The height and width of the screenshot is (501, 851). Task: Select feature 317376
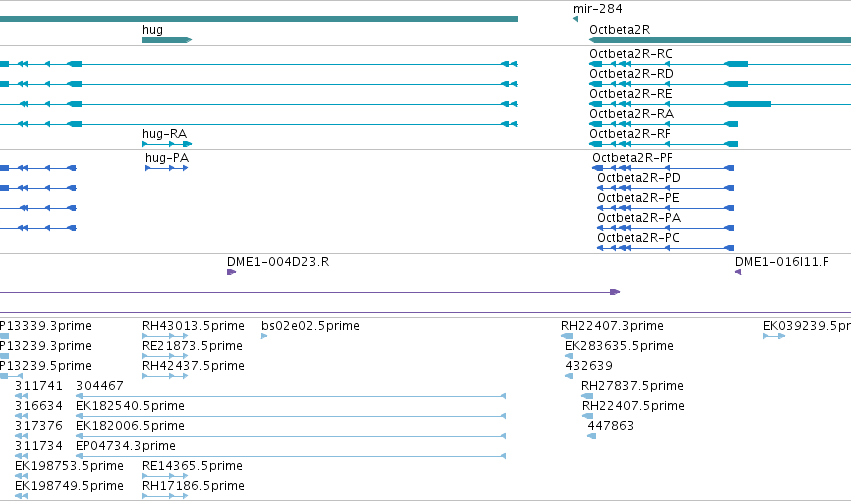pos(39,427)
